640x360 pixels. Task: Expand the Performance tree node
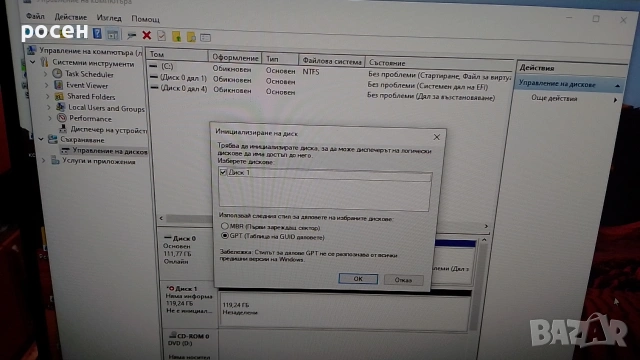point(50,118)
